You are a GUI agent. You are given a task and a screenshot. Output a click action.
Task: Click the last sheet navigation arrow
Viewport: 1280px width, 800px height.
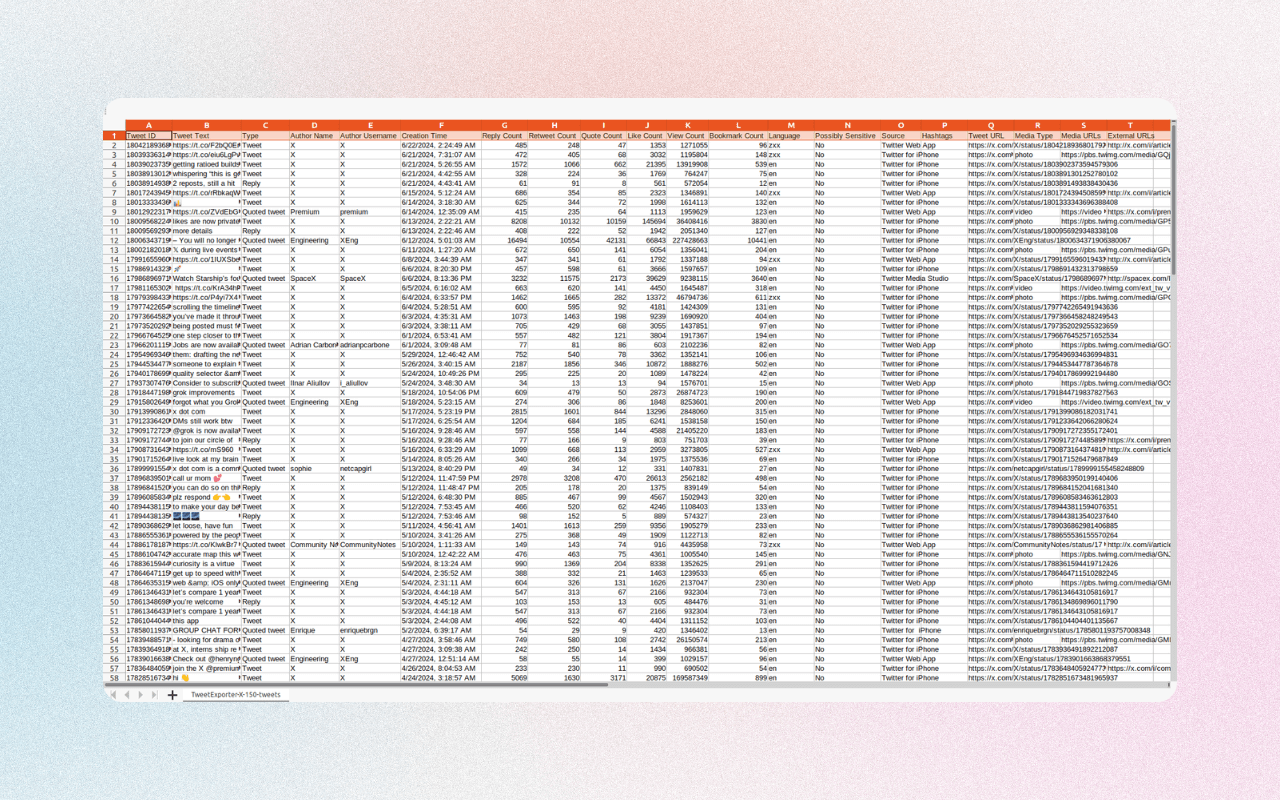click(x=154, y=694)
